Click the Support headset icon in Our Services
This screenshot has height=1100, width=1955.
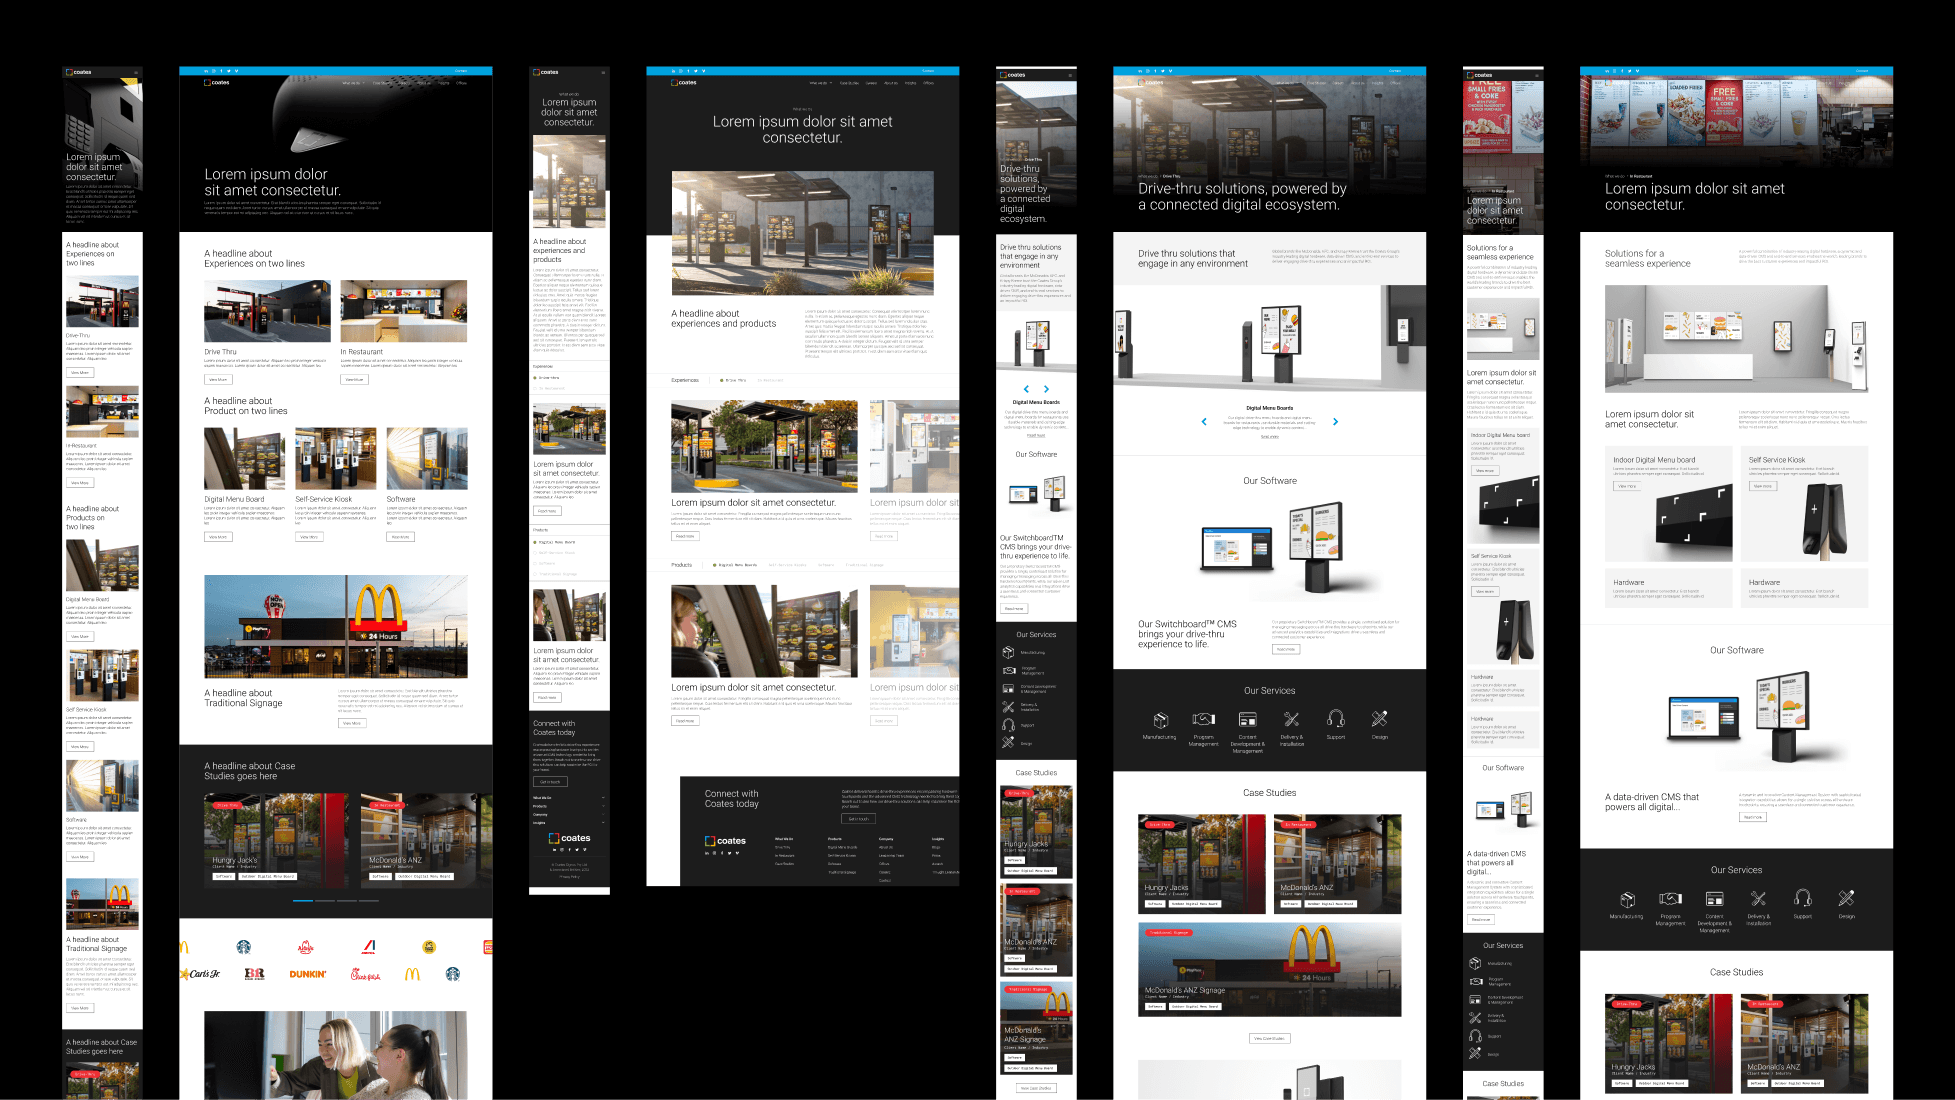click(x=1335, y=718)
